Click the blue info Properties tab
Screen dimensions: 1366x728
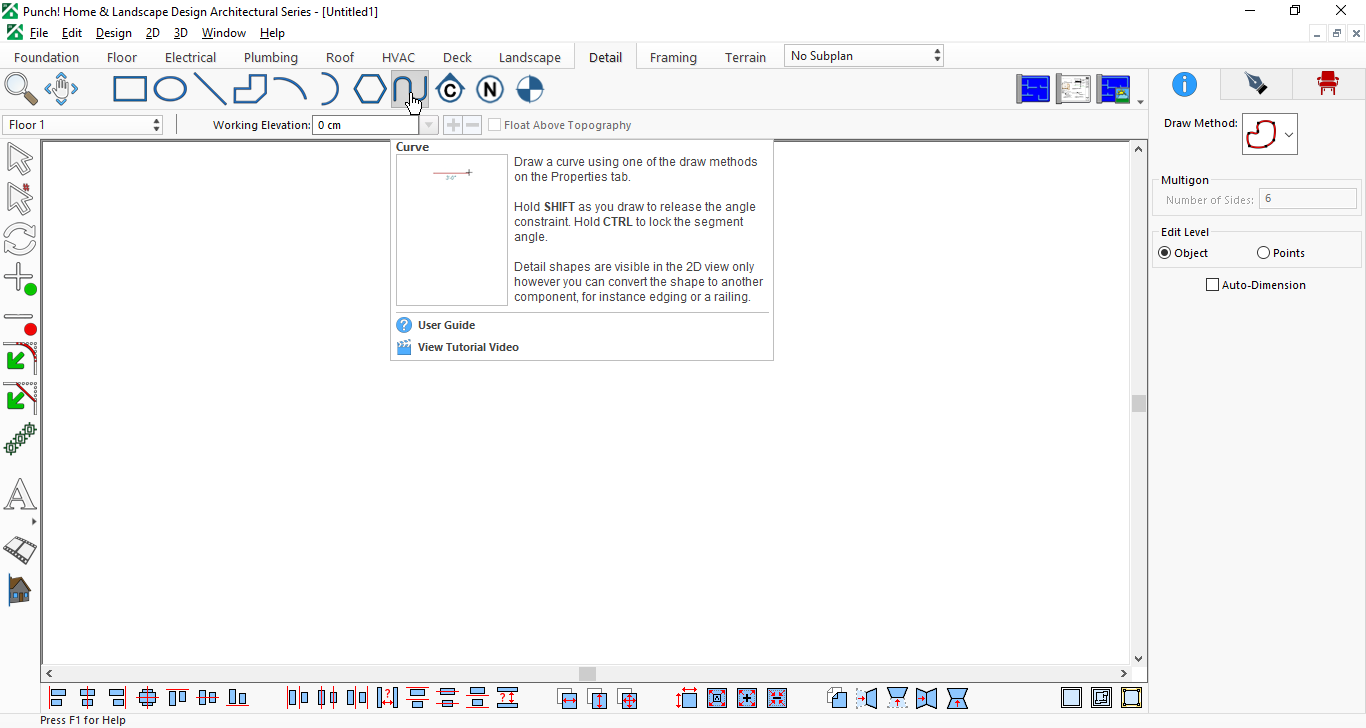coord(1184,84)
